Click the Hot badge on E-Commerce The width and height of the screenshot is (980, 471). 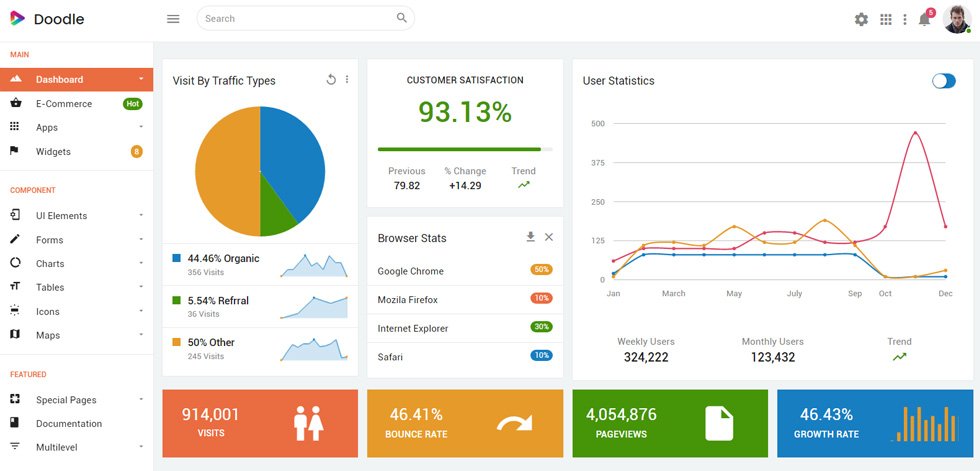point(132,104)
